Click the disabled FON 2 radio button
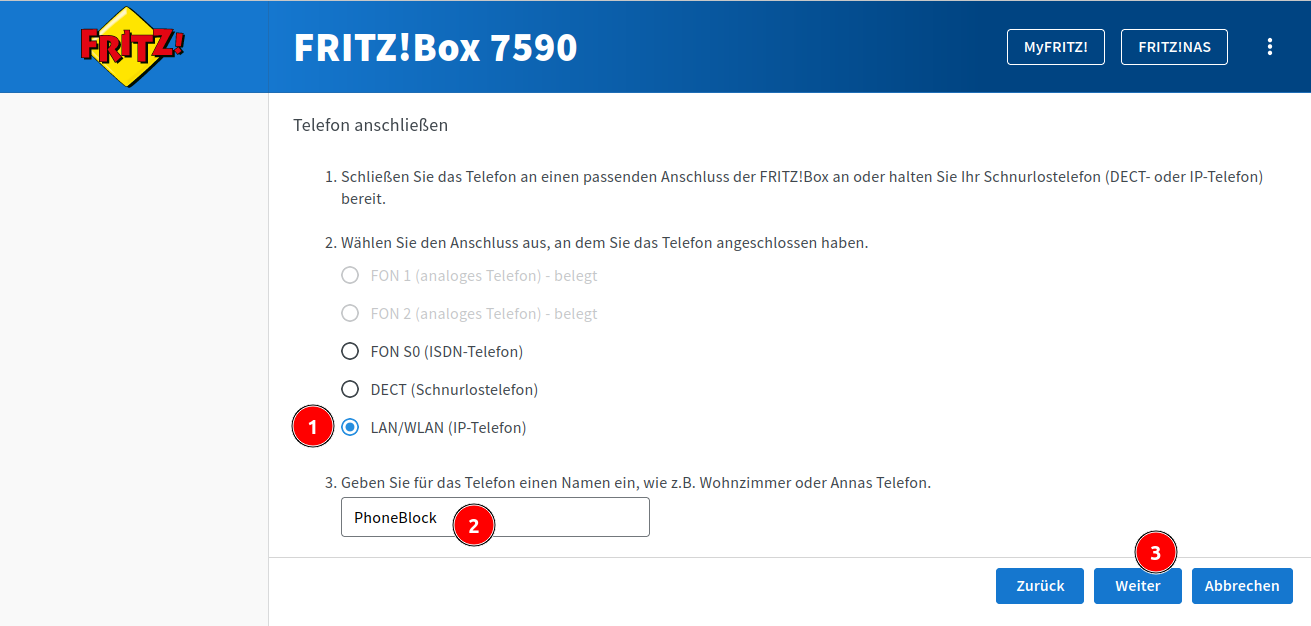 pyautogui.click(x=350, y=313)
